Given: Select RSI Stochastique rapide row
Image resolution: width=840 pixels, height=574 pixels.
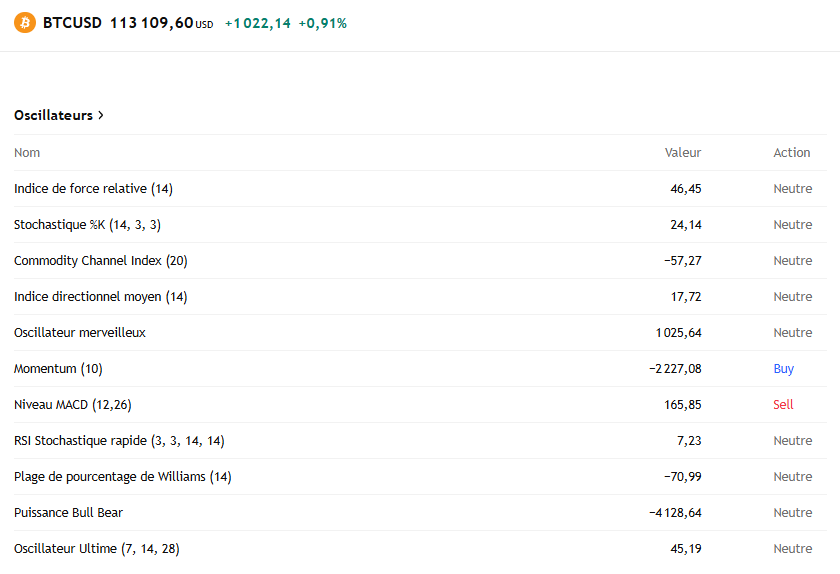Looking at the screenshot, I should 119,441.
